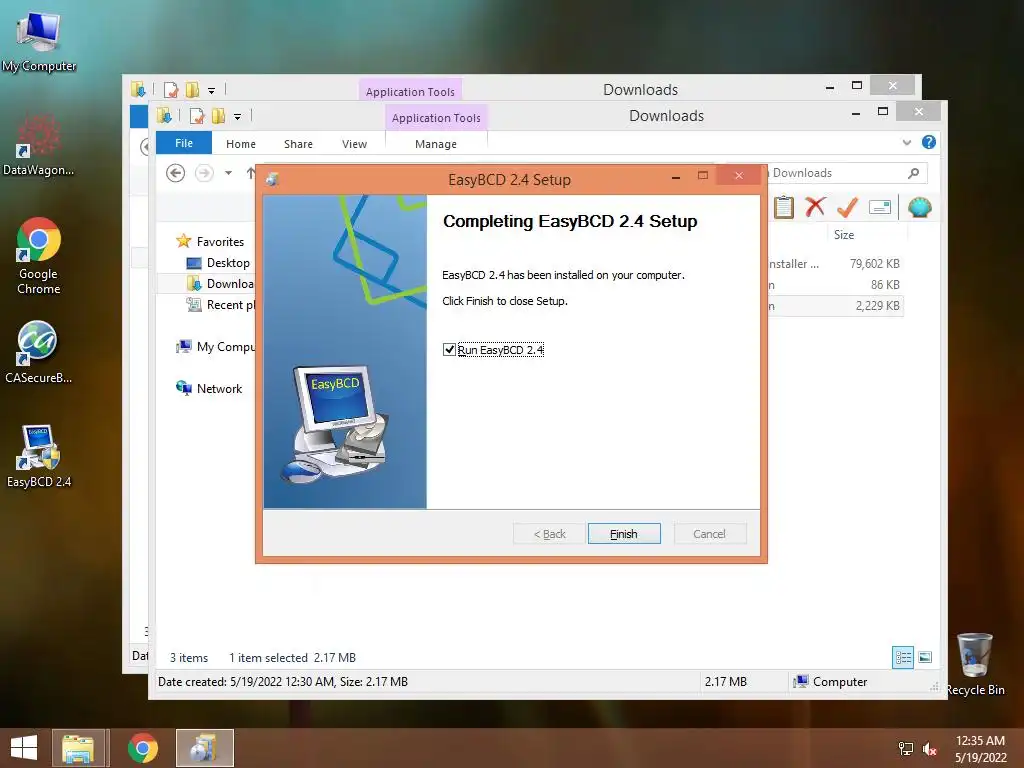The height and width of the screenshot is (768, 1024).
Task: Open the recent locations dropdown arrow
Action: click(228, 173)
